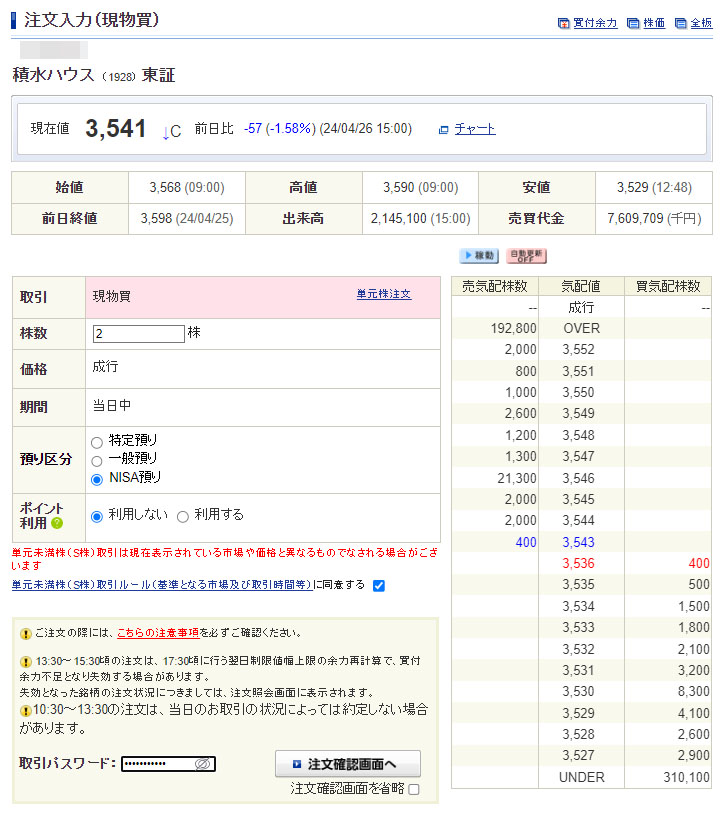Open the 単元株注文 link
The width and height of the screenshot is (725, 815).
click(383, 294)
